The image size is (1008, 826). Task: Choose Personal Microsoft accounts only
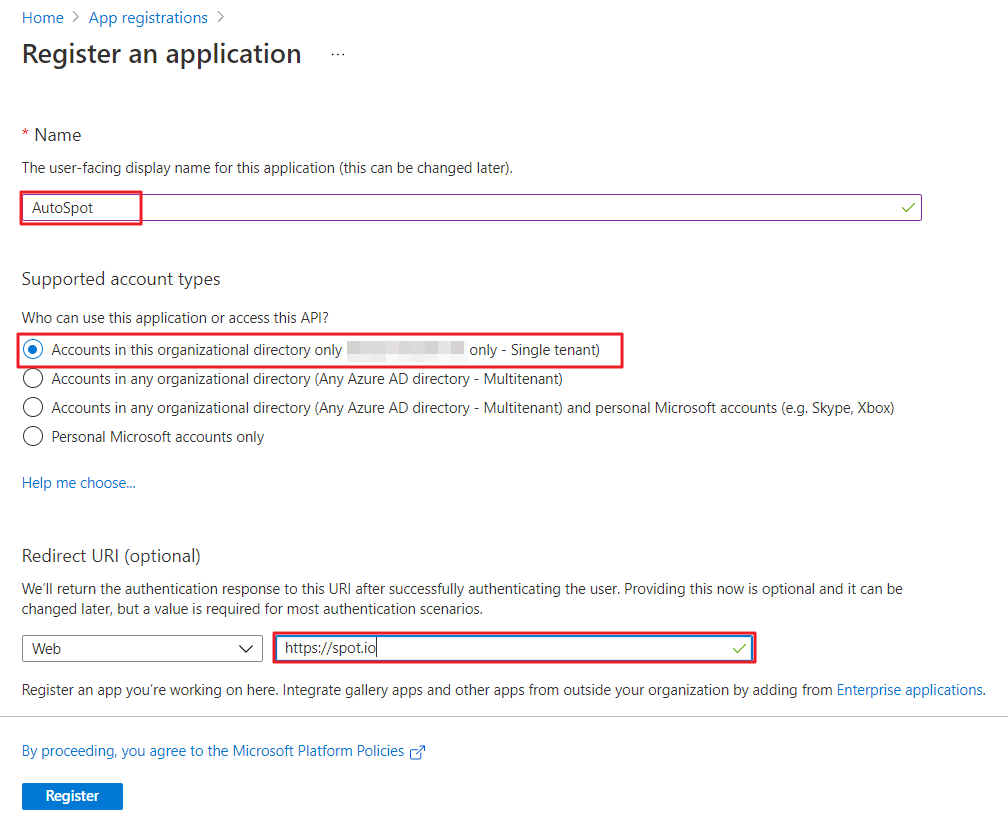click(34, 436)
